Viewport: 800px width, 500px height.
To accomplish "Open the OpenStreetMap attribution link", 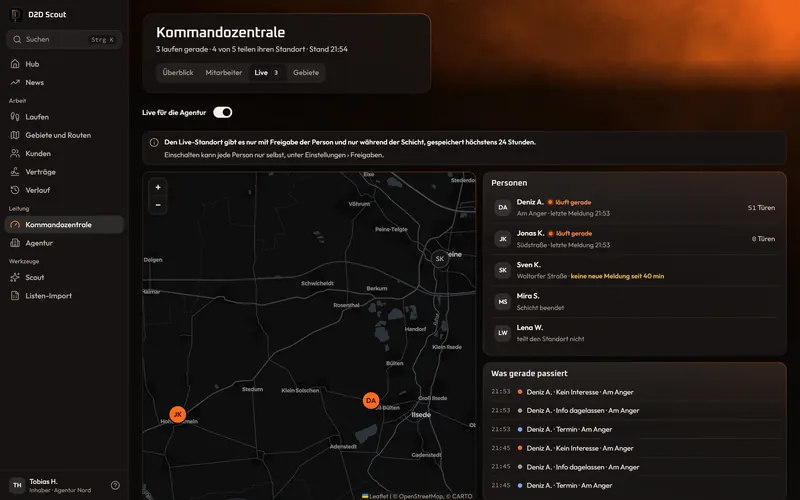I will click(421, 496).
